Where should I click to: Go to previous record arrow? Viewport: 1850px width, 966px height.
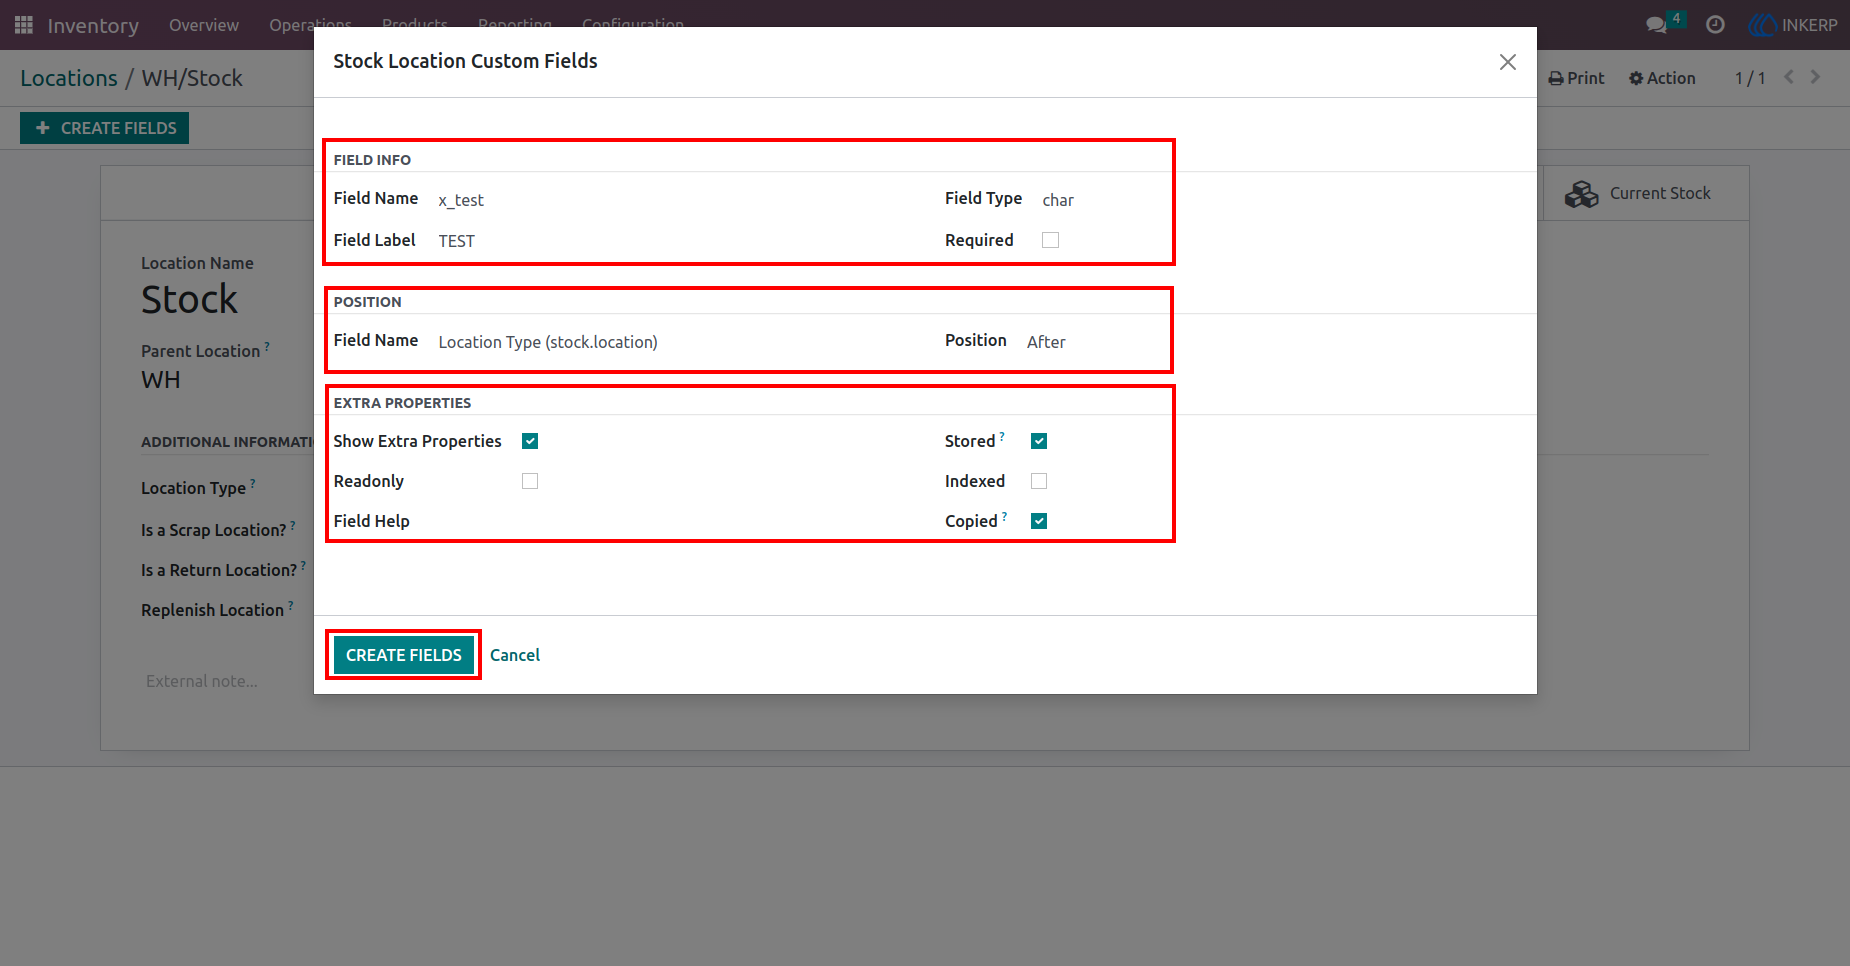[1789, 77]
